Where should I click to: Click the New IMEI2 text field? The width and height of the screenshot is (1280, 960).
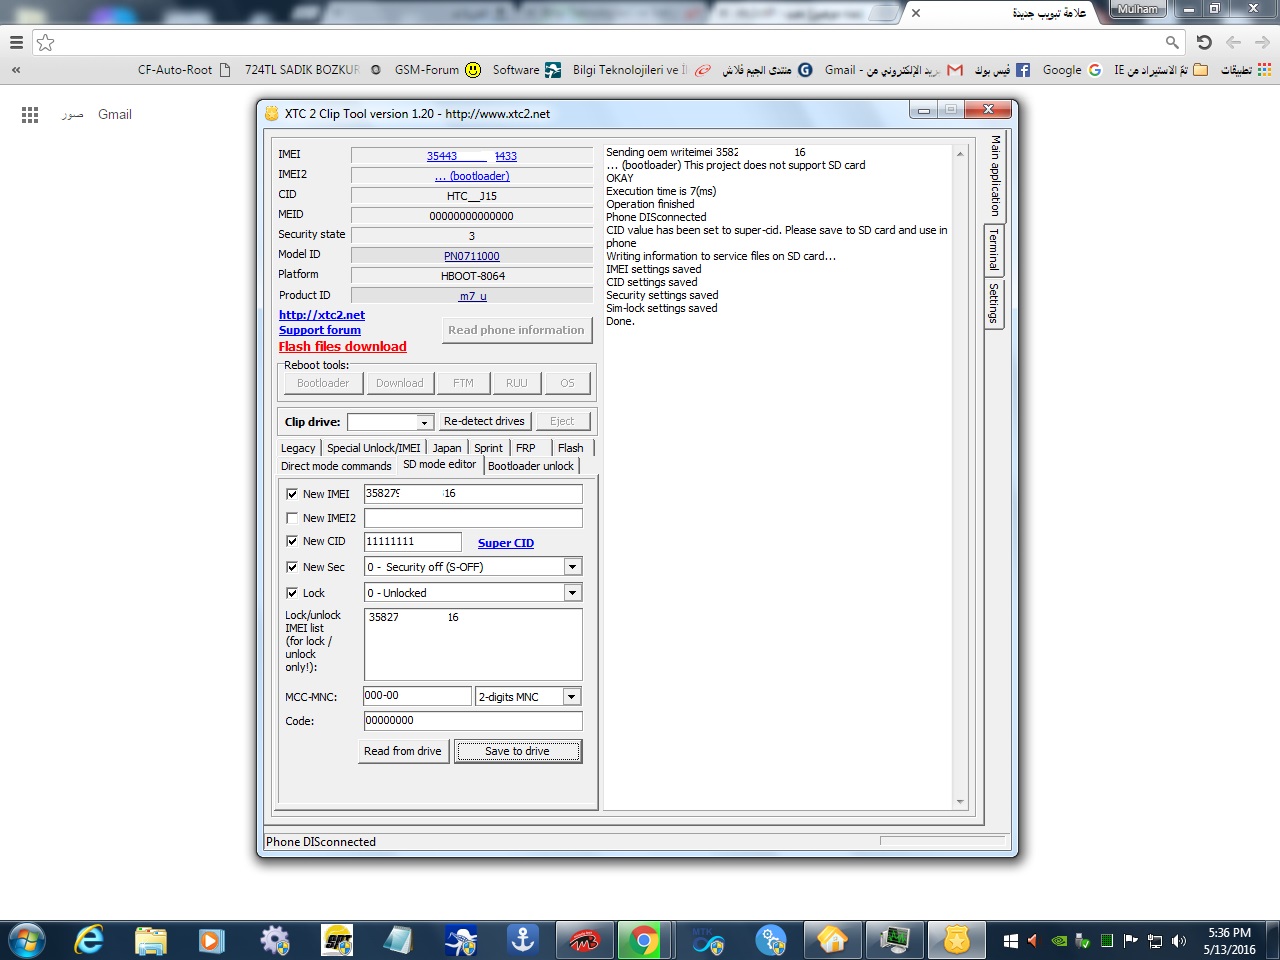click(x=473, y=518)
